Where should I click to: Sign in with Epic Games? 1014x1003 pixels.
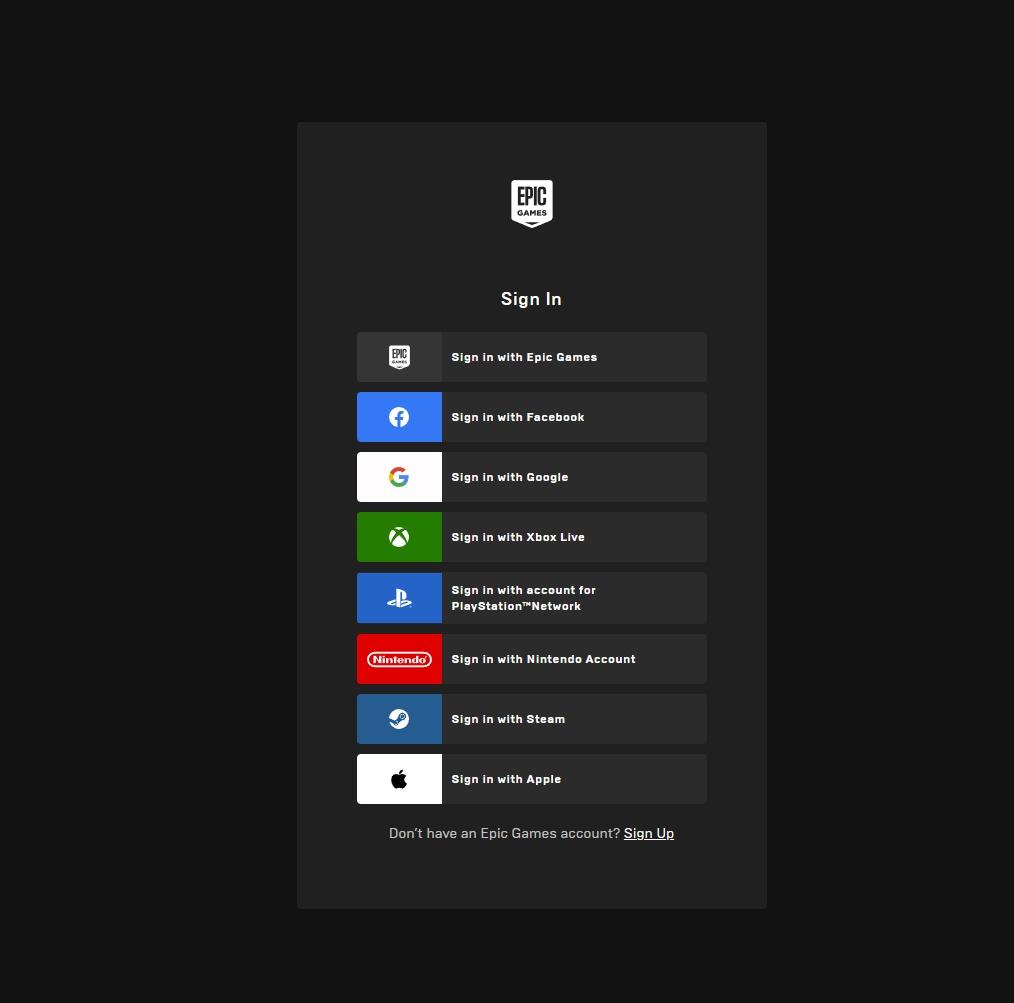click(531, 357)
